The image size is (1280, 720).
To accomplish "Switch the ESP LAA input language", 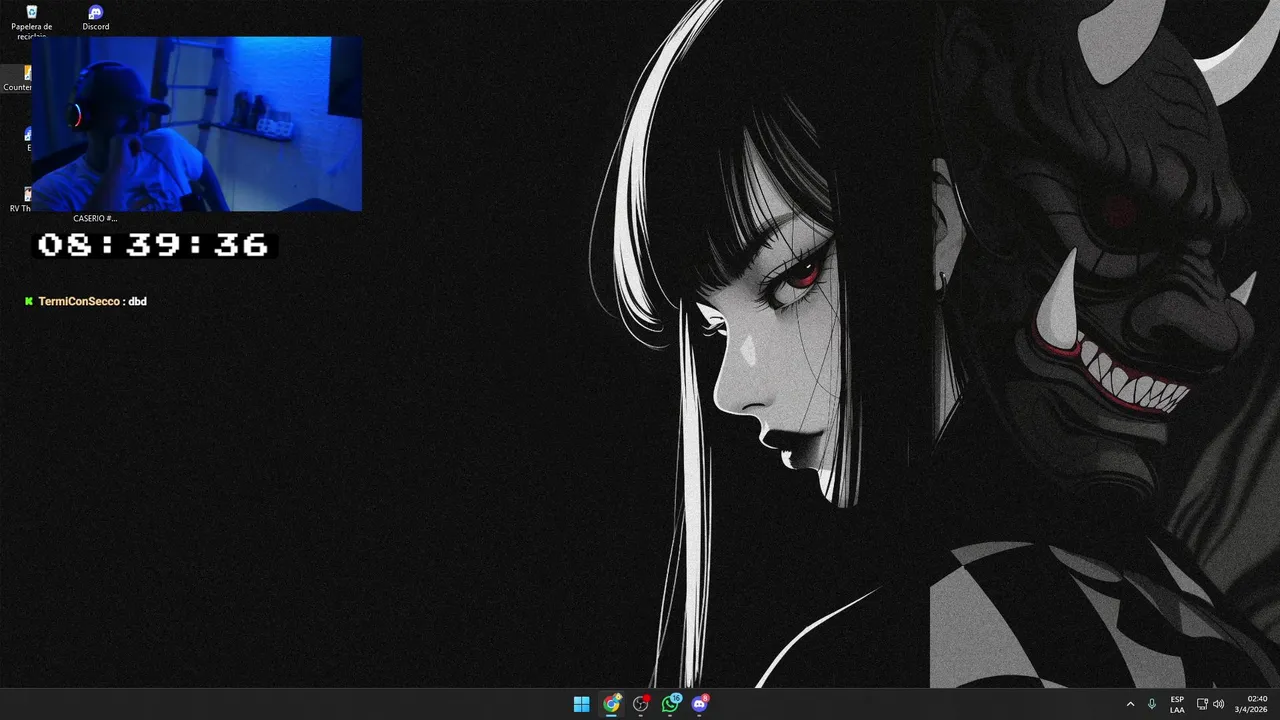I will 1177,704.
